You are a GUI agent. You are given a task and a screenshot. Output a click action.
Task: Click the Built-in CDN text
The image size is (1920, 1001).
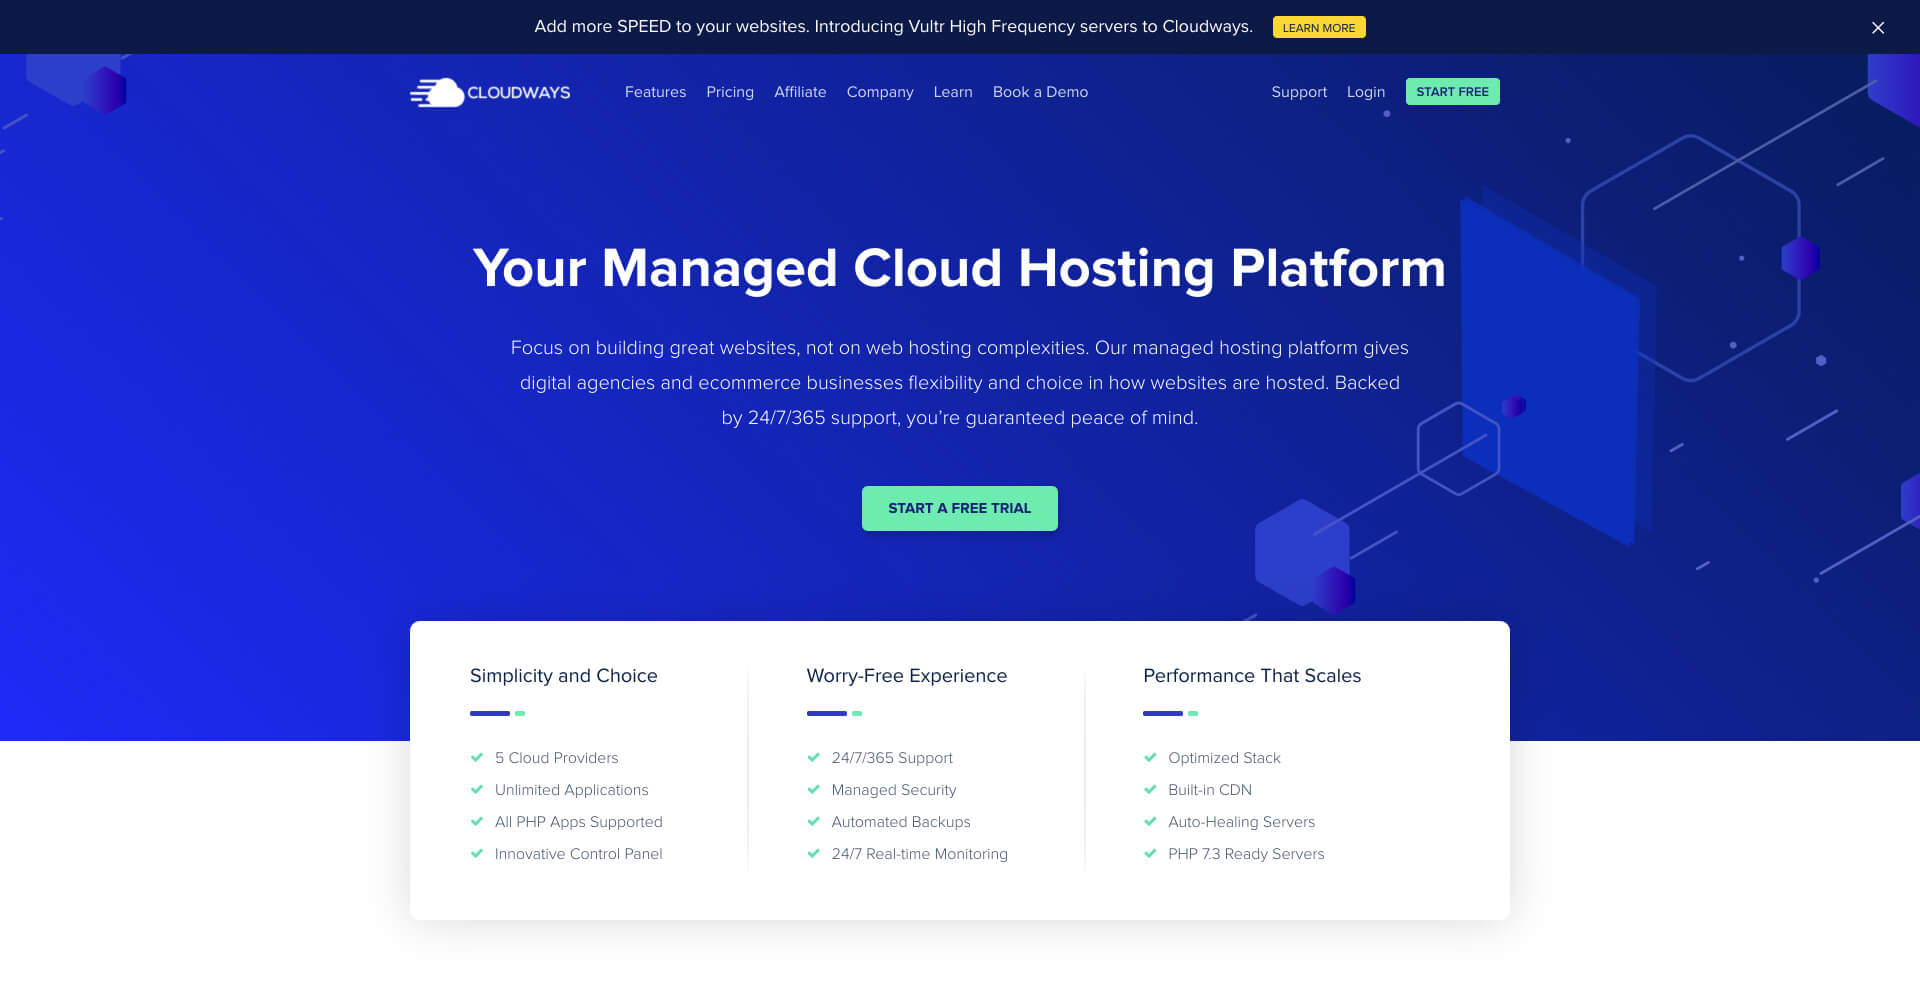[x=1210, y=790]
